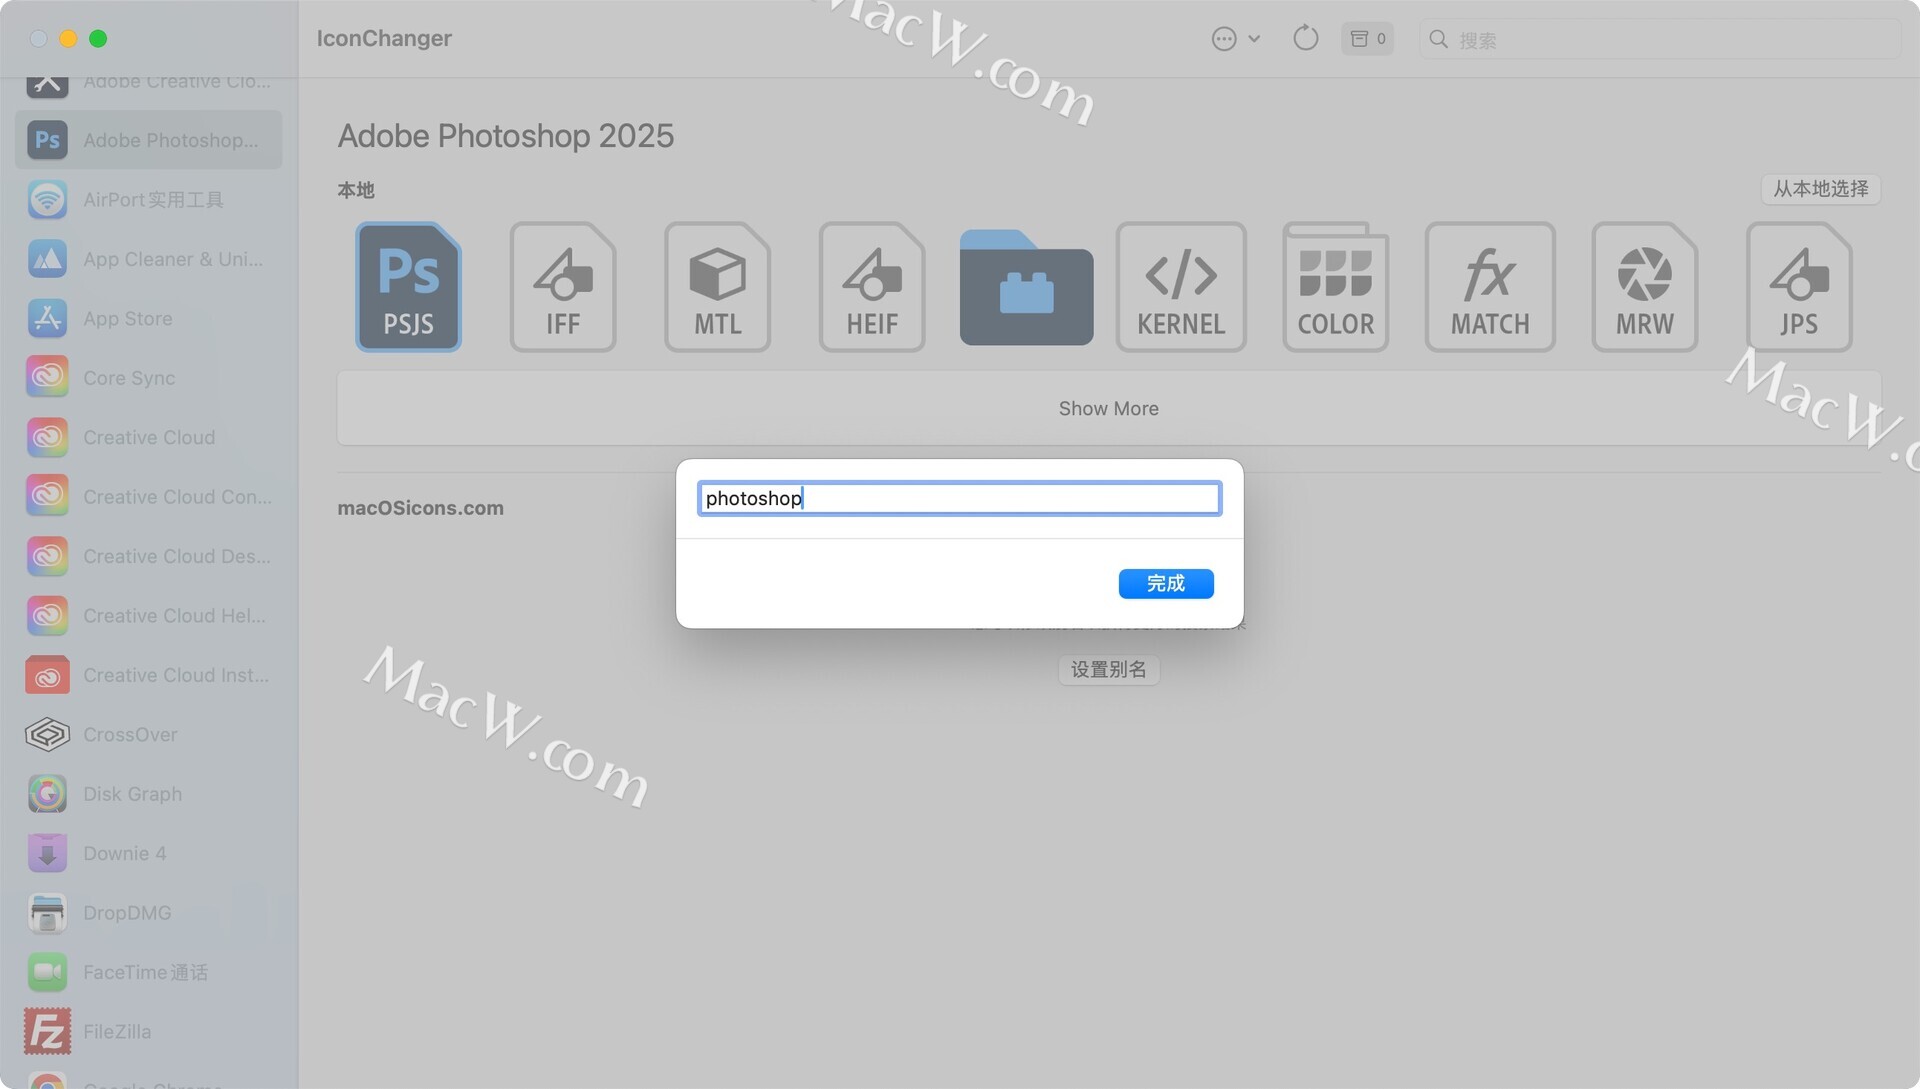
Task: Choose the blue plugin folder icon
Action: point(1026,287)
